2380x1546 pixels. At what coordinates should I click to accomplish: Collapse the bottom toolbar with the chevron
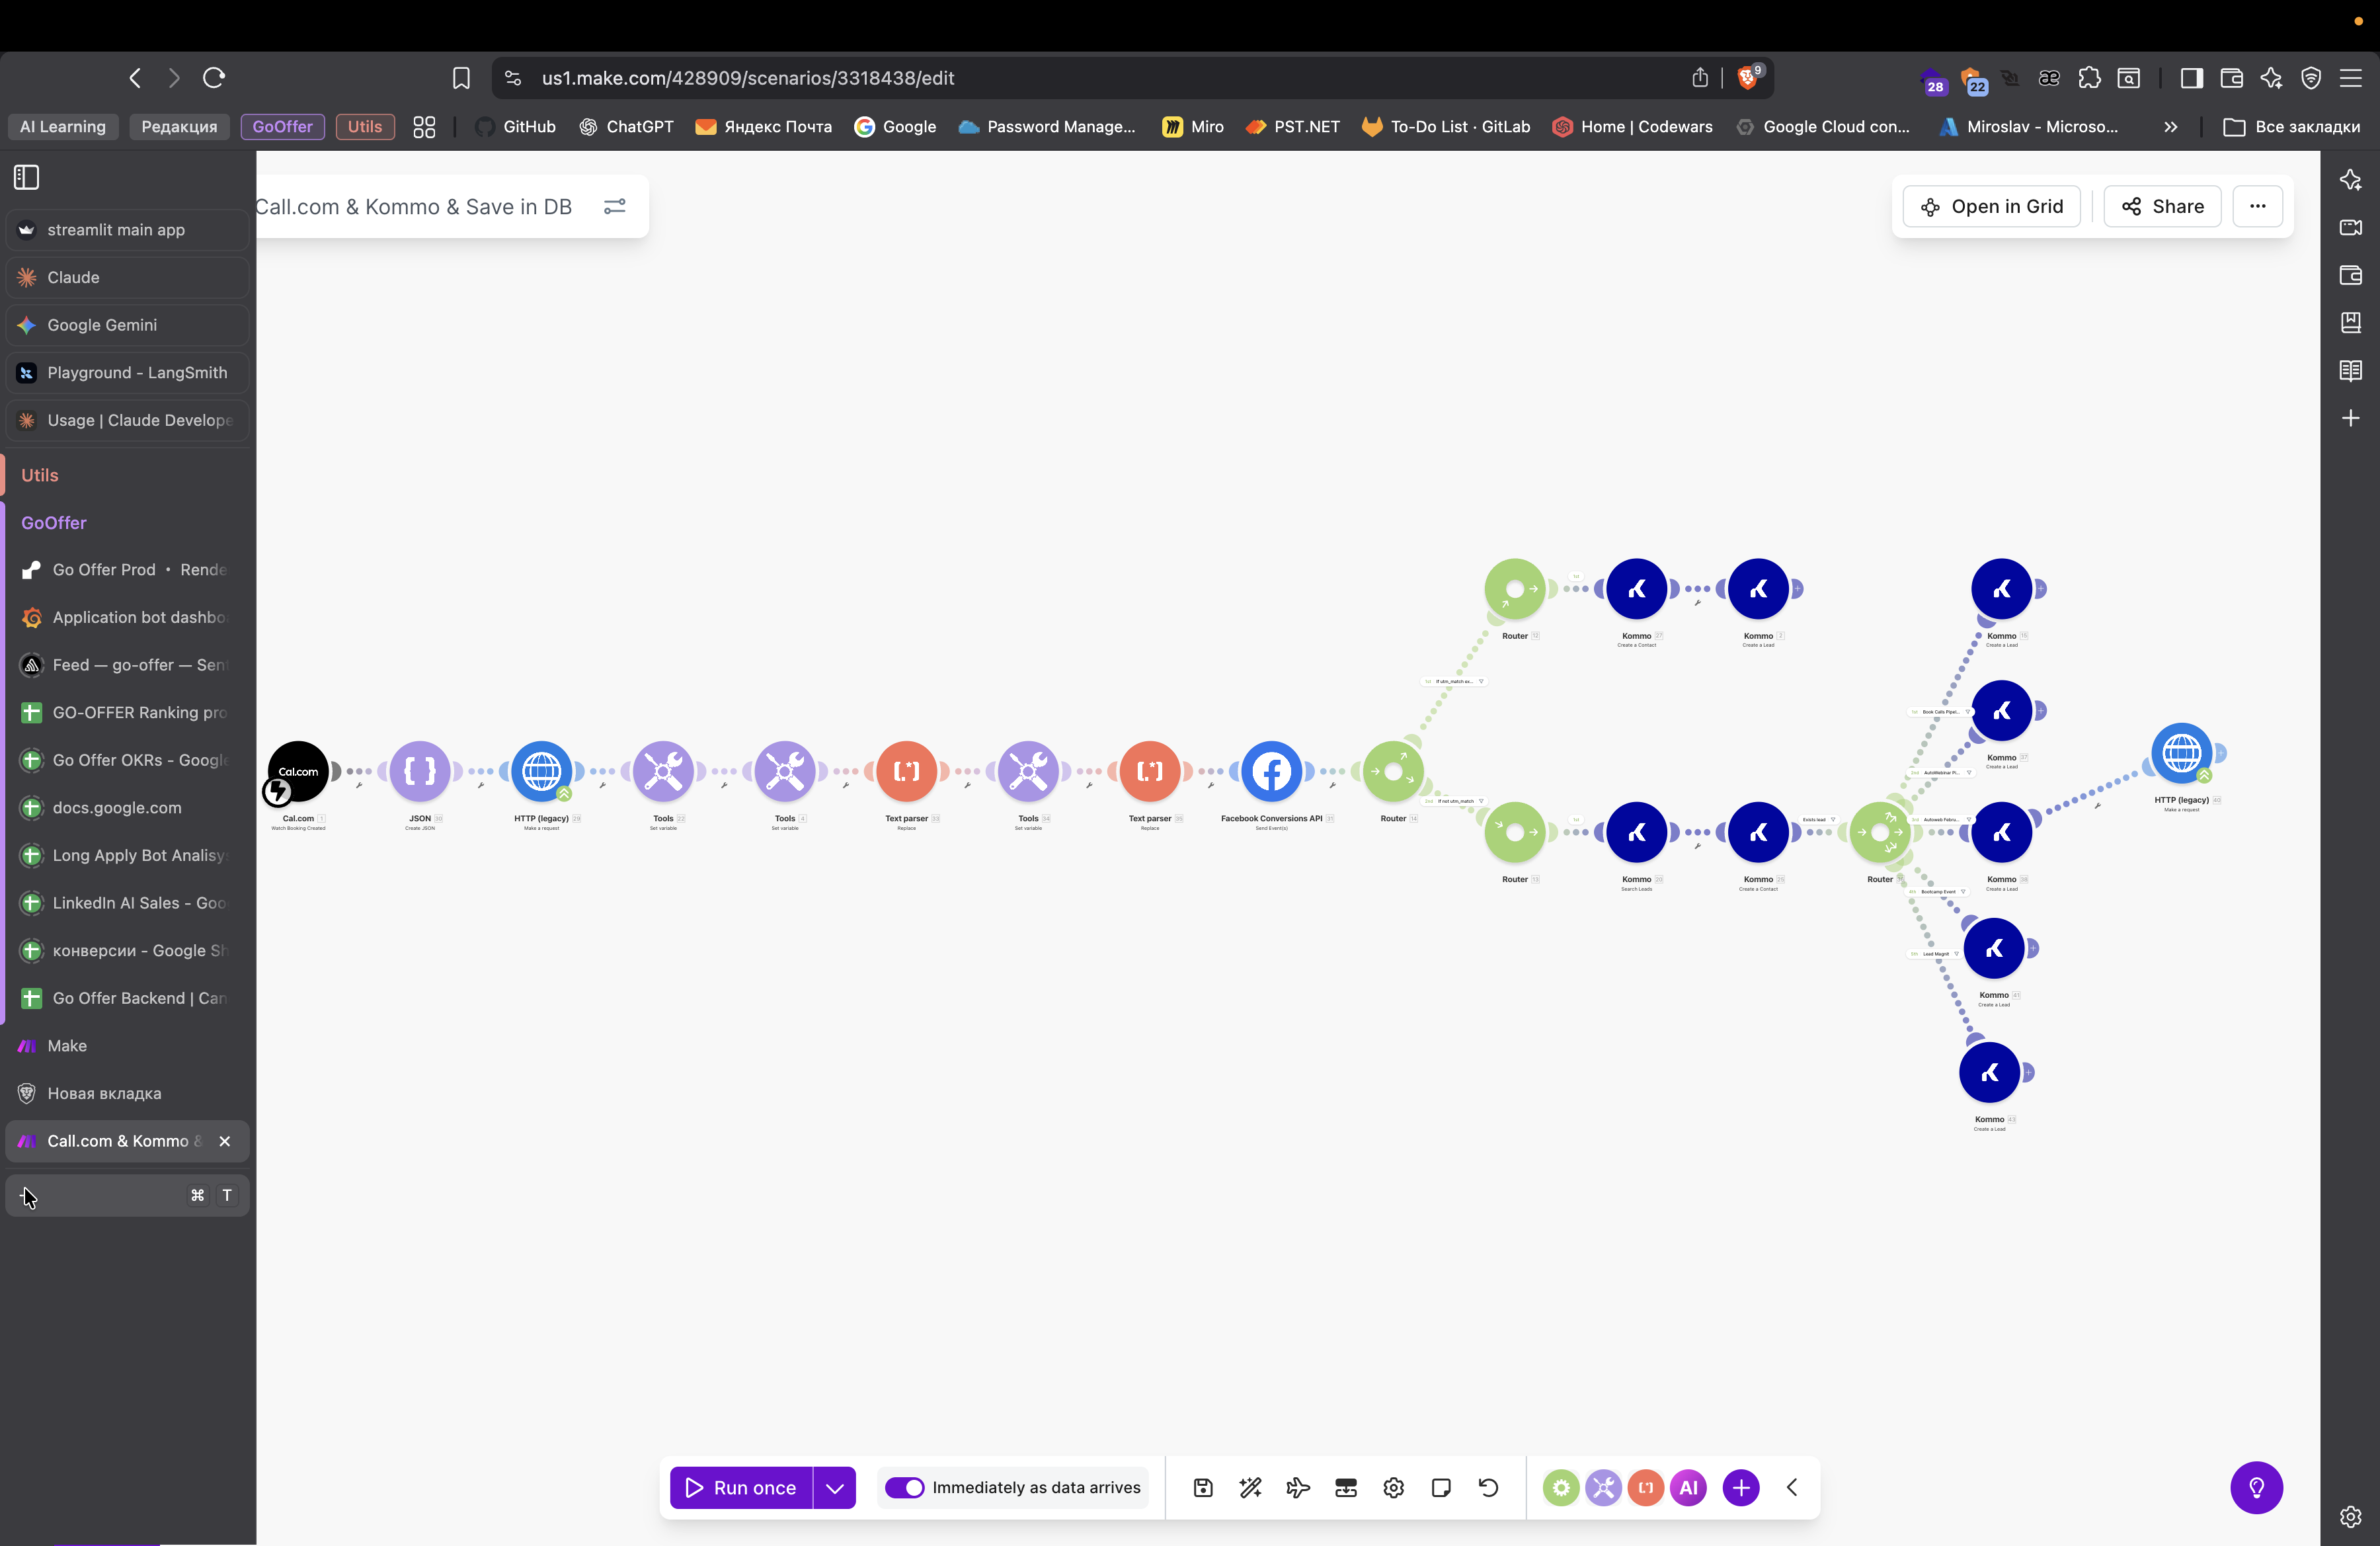[1792, 1487]
